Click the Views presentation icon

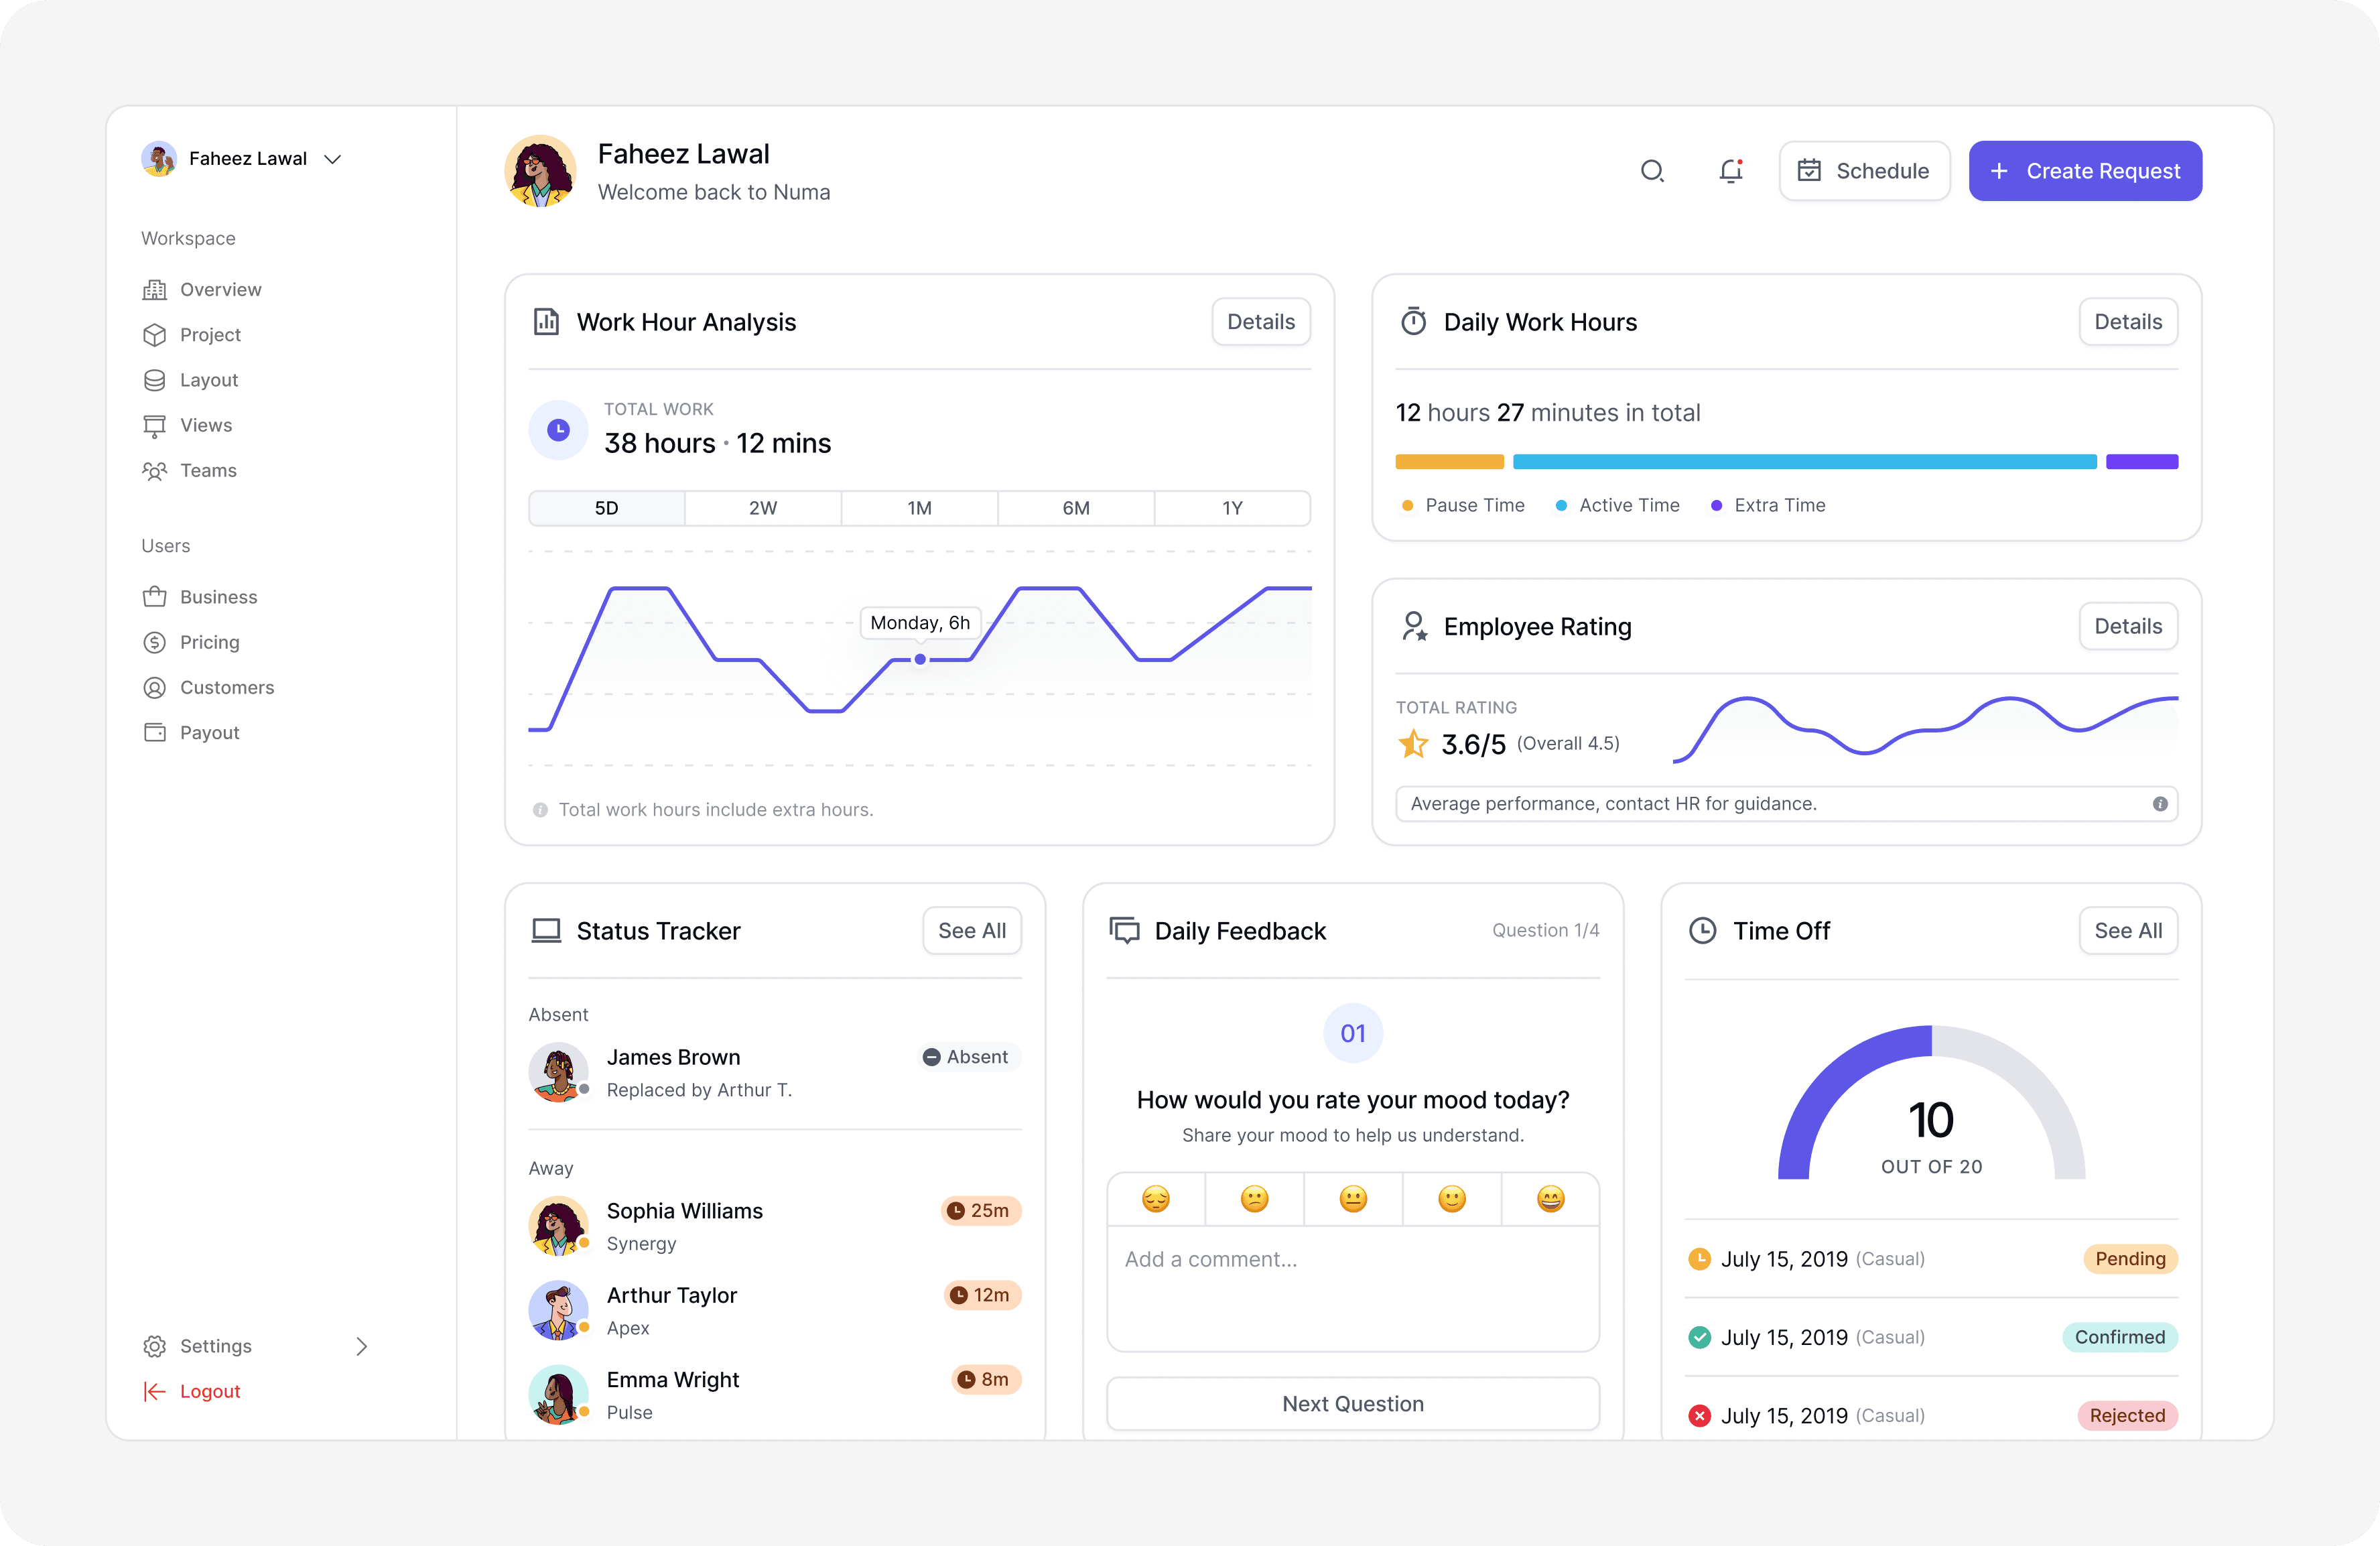154,426
